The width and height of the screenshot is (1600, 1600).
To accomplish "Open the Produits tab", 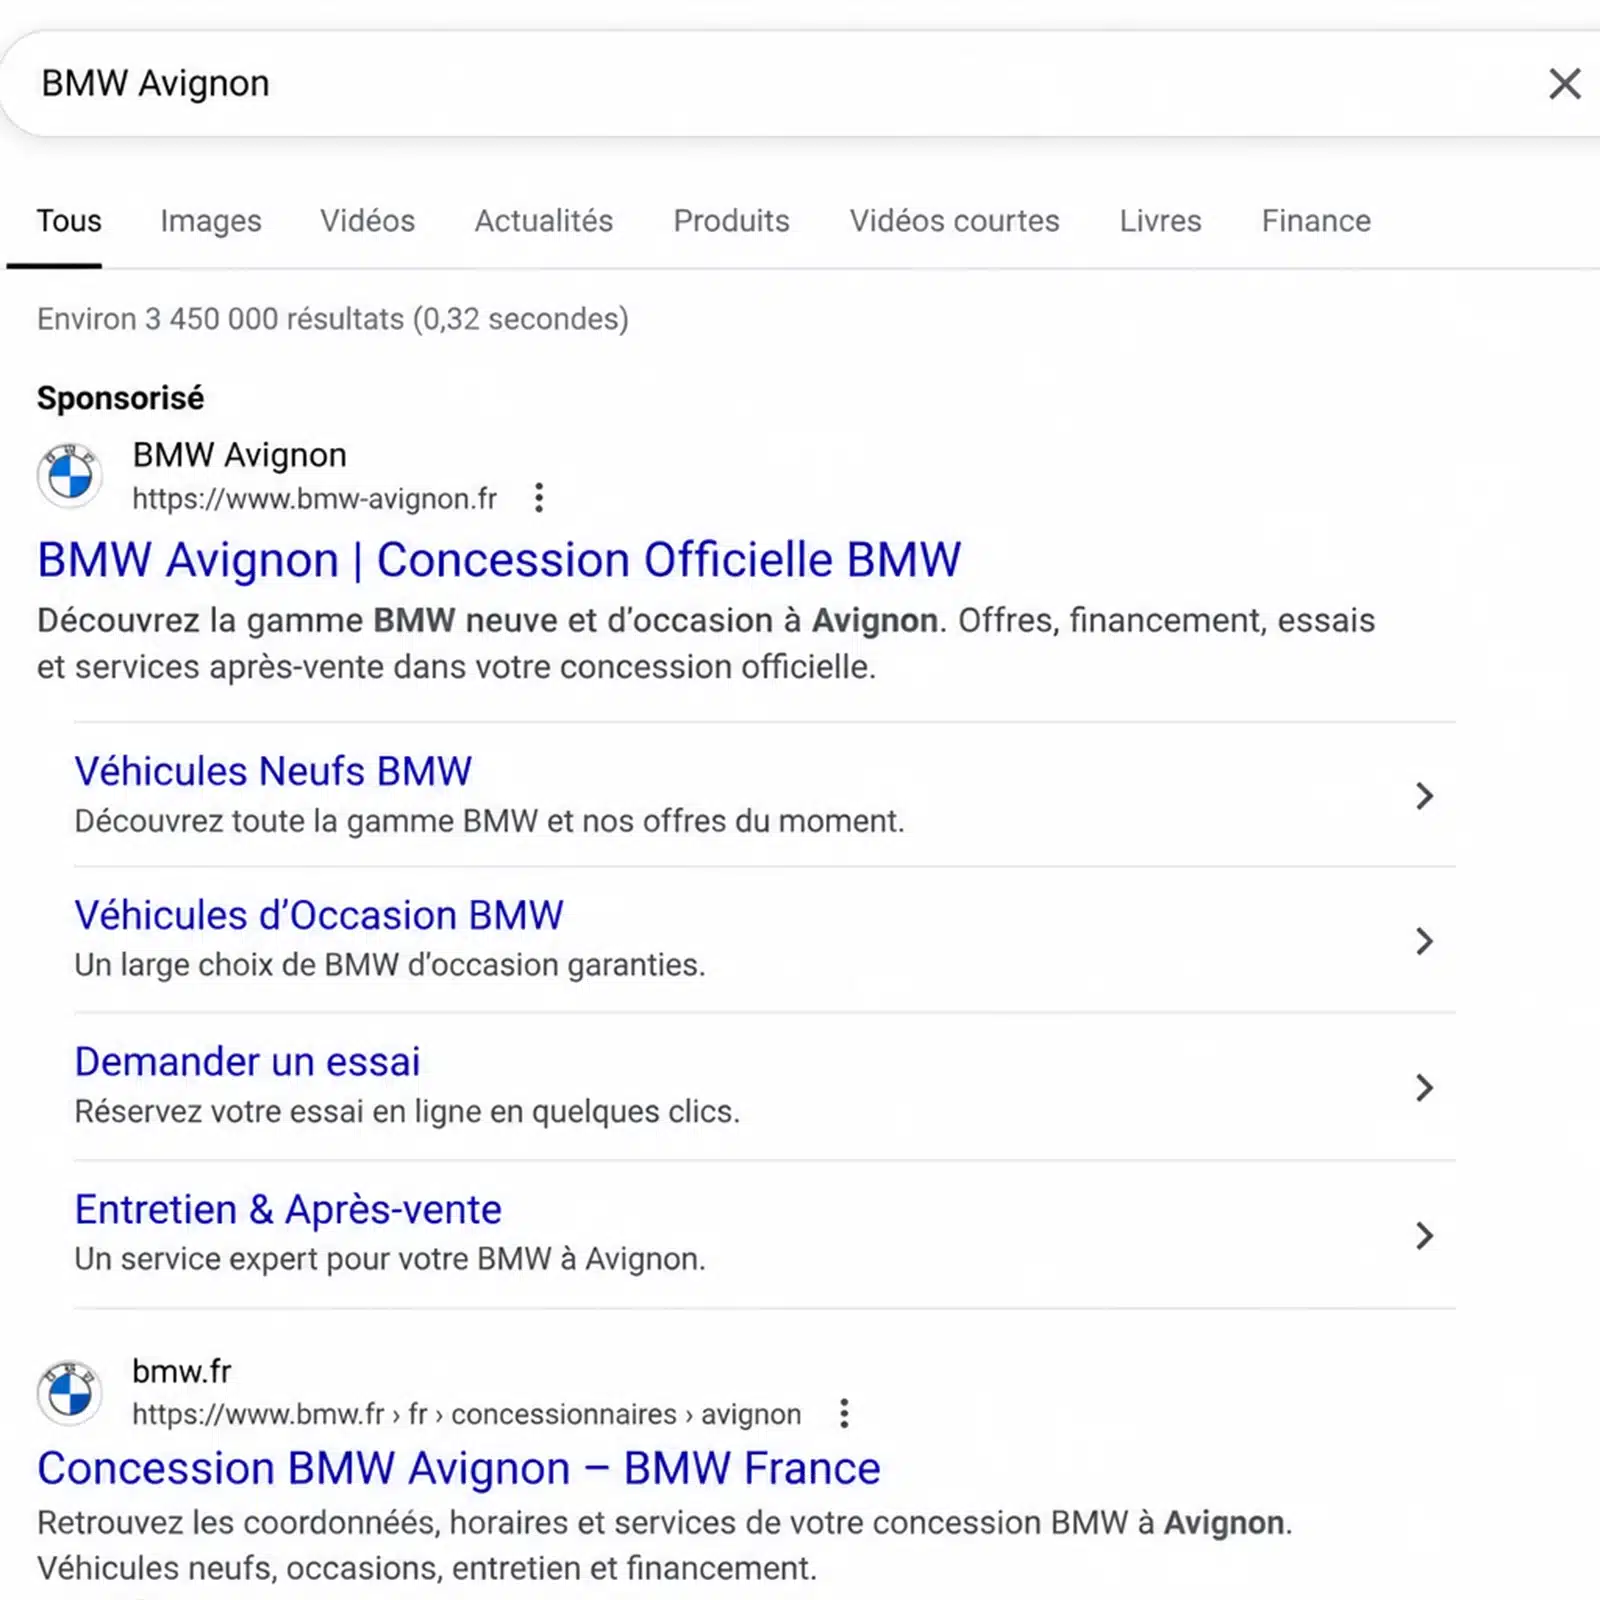I will (731, 221).
